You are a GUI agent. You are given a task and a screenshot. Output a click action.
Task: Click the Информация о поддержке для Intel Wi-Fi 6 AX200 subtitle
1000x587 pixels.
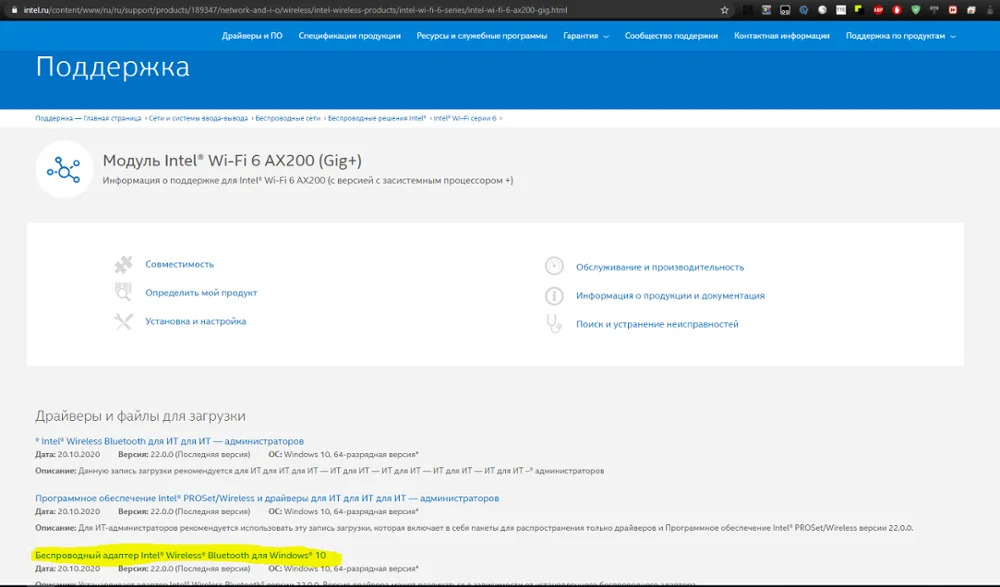307,181
